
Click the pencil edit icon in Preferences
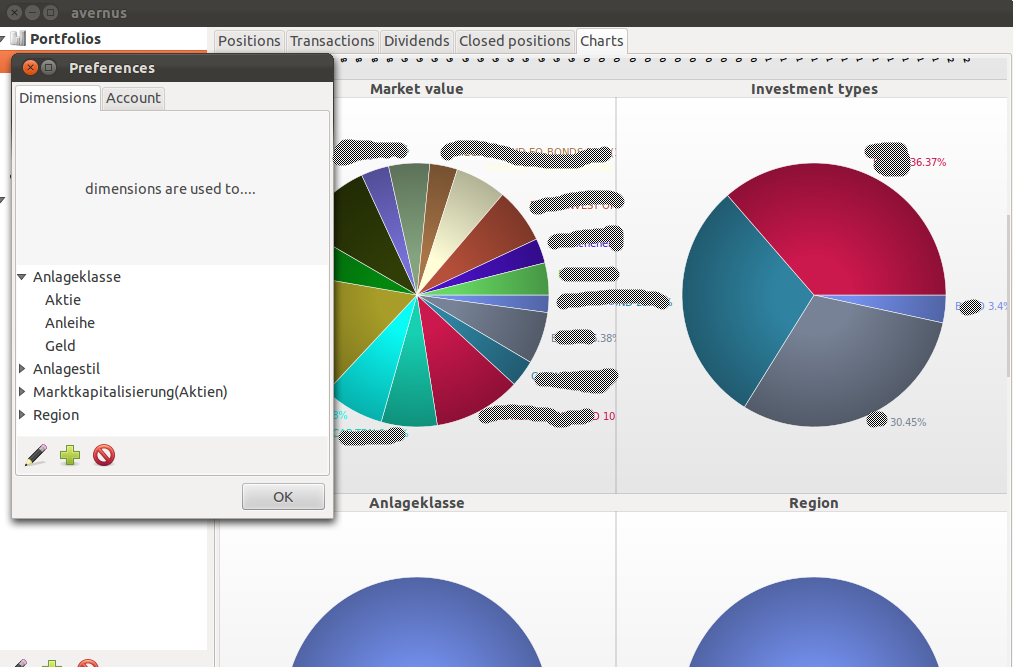point(36,455)
